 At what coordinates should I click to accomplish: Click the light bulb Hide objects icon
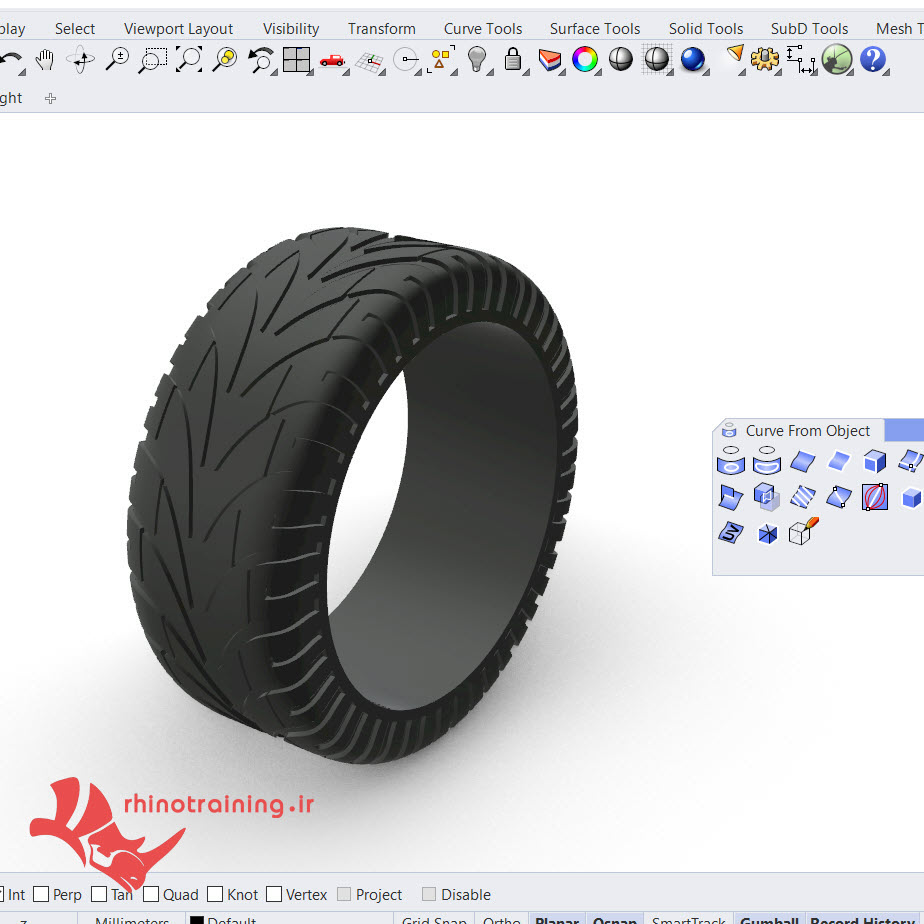[477, 61]
